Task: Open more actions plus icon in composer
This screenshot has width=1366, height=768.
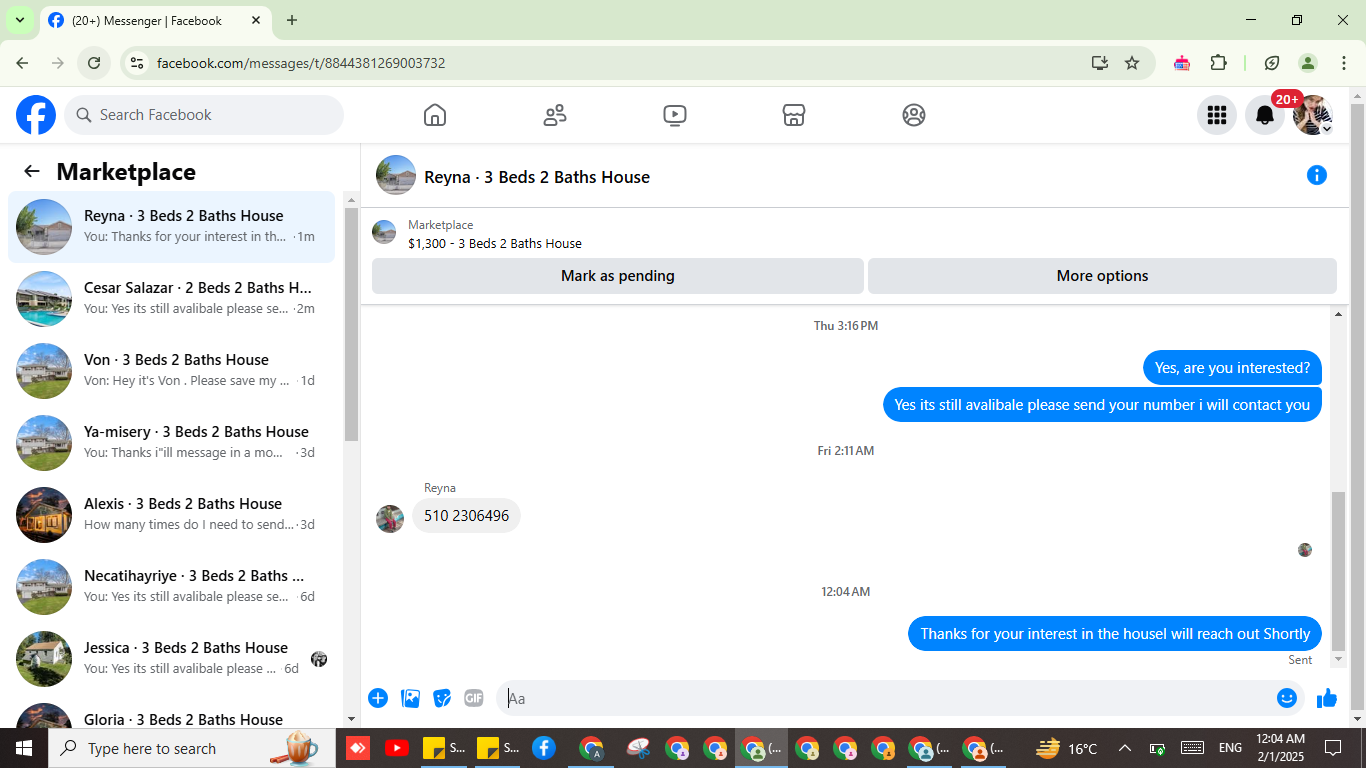Action: [378, 698]
